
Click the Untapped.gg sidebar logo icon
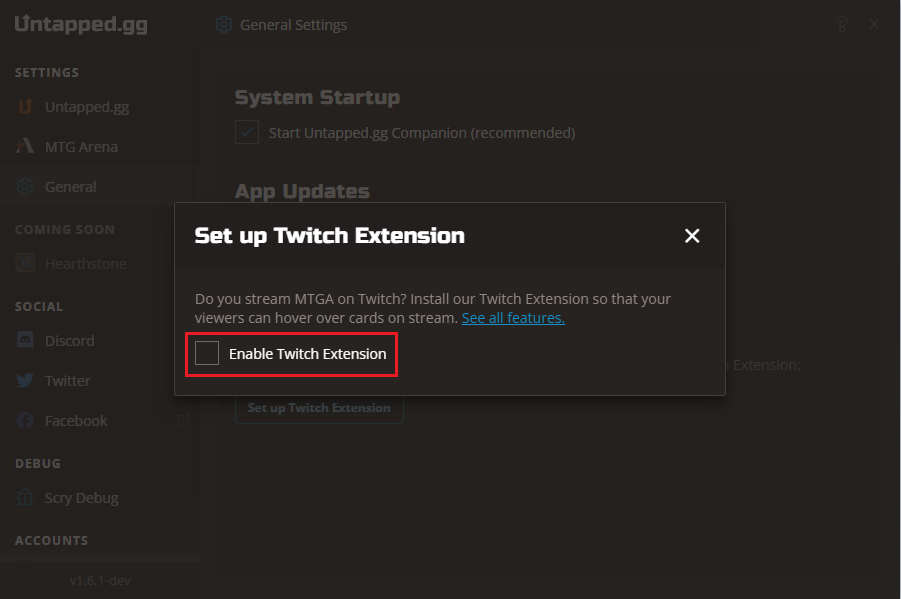click(x=25, y=107)
